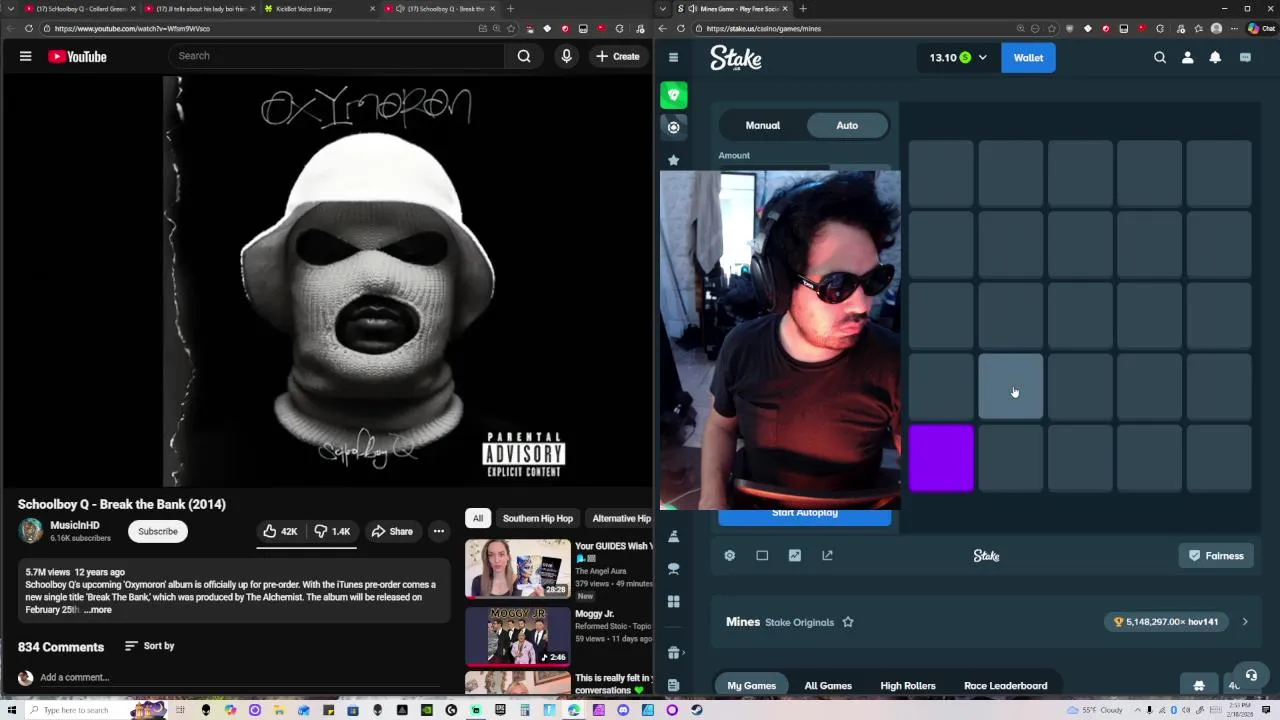This screenshot has height=720, width=1280.
Task: Open the YouTube hamburger guide menu
Action: tap(25, 56)
